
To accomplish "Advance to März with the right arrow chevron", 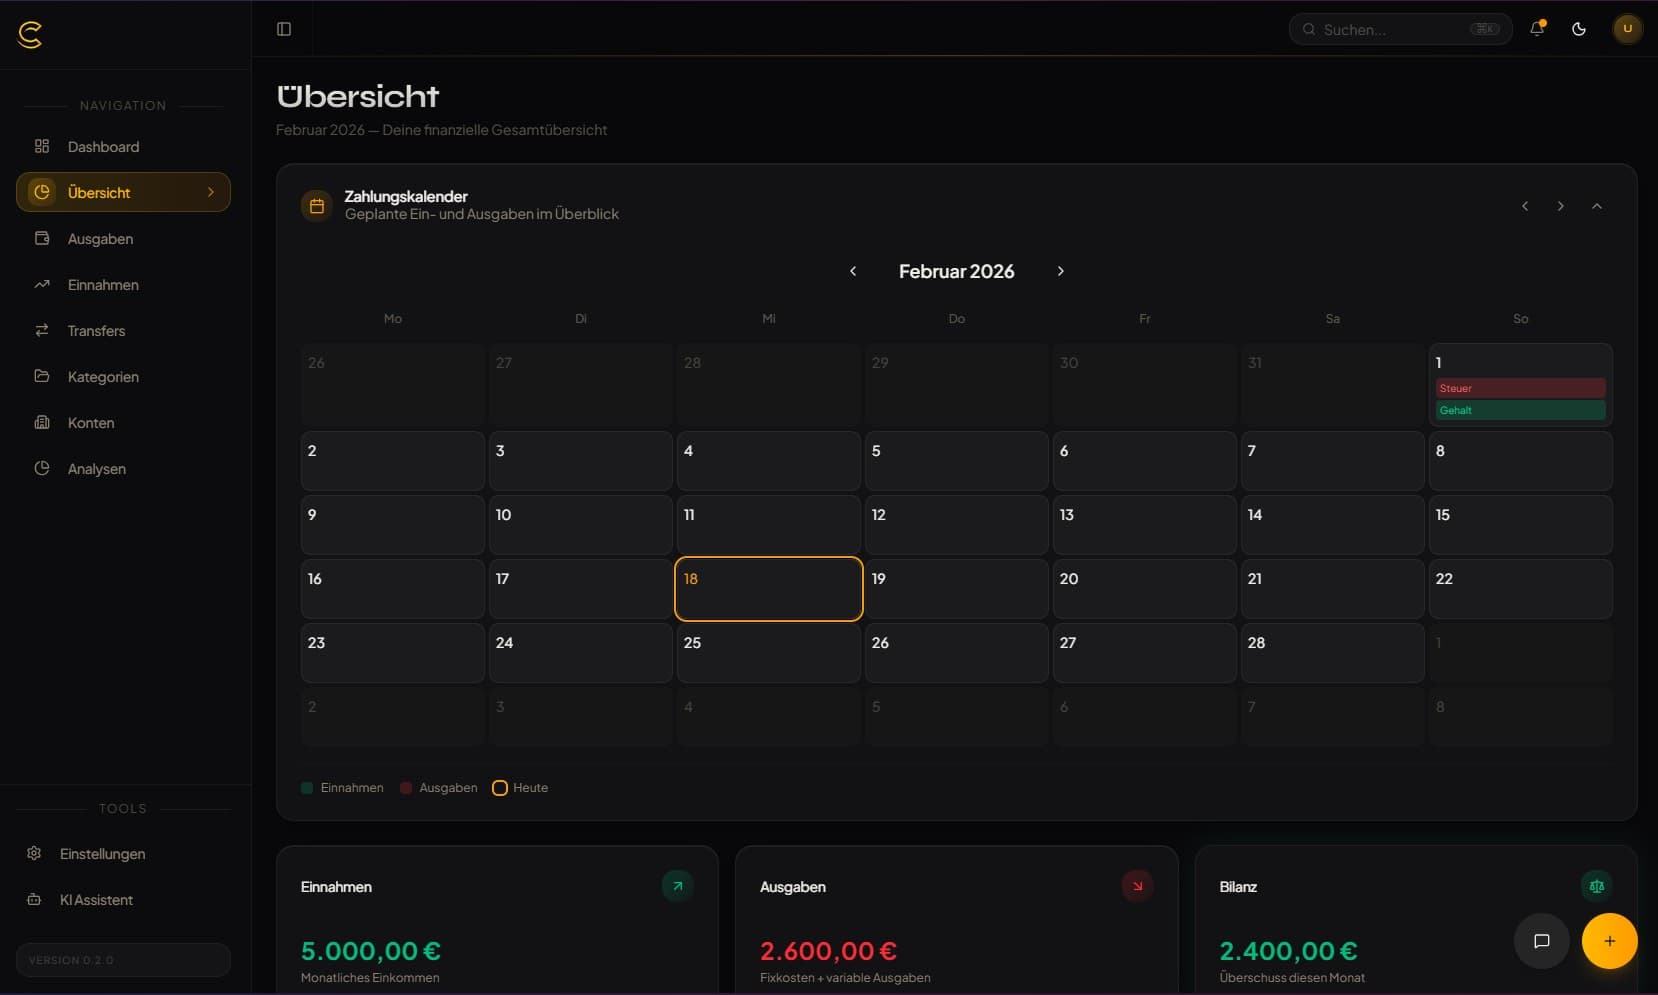I will [x=1060, y=271].
